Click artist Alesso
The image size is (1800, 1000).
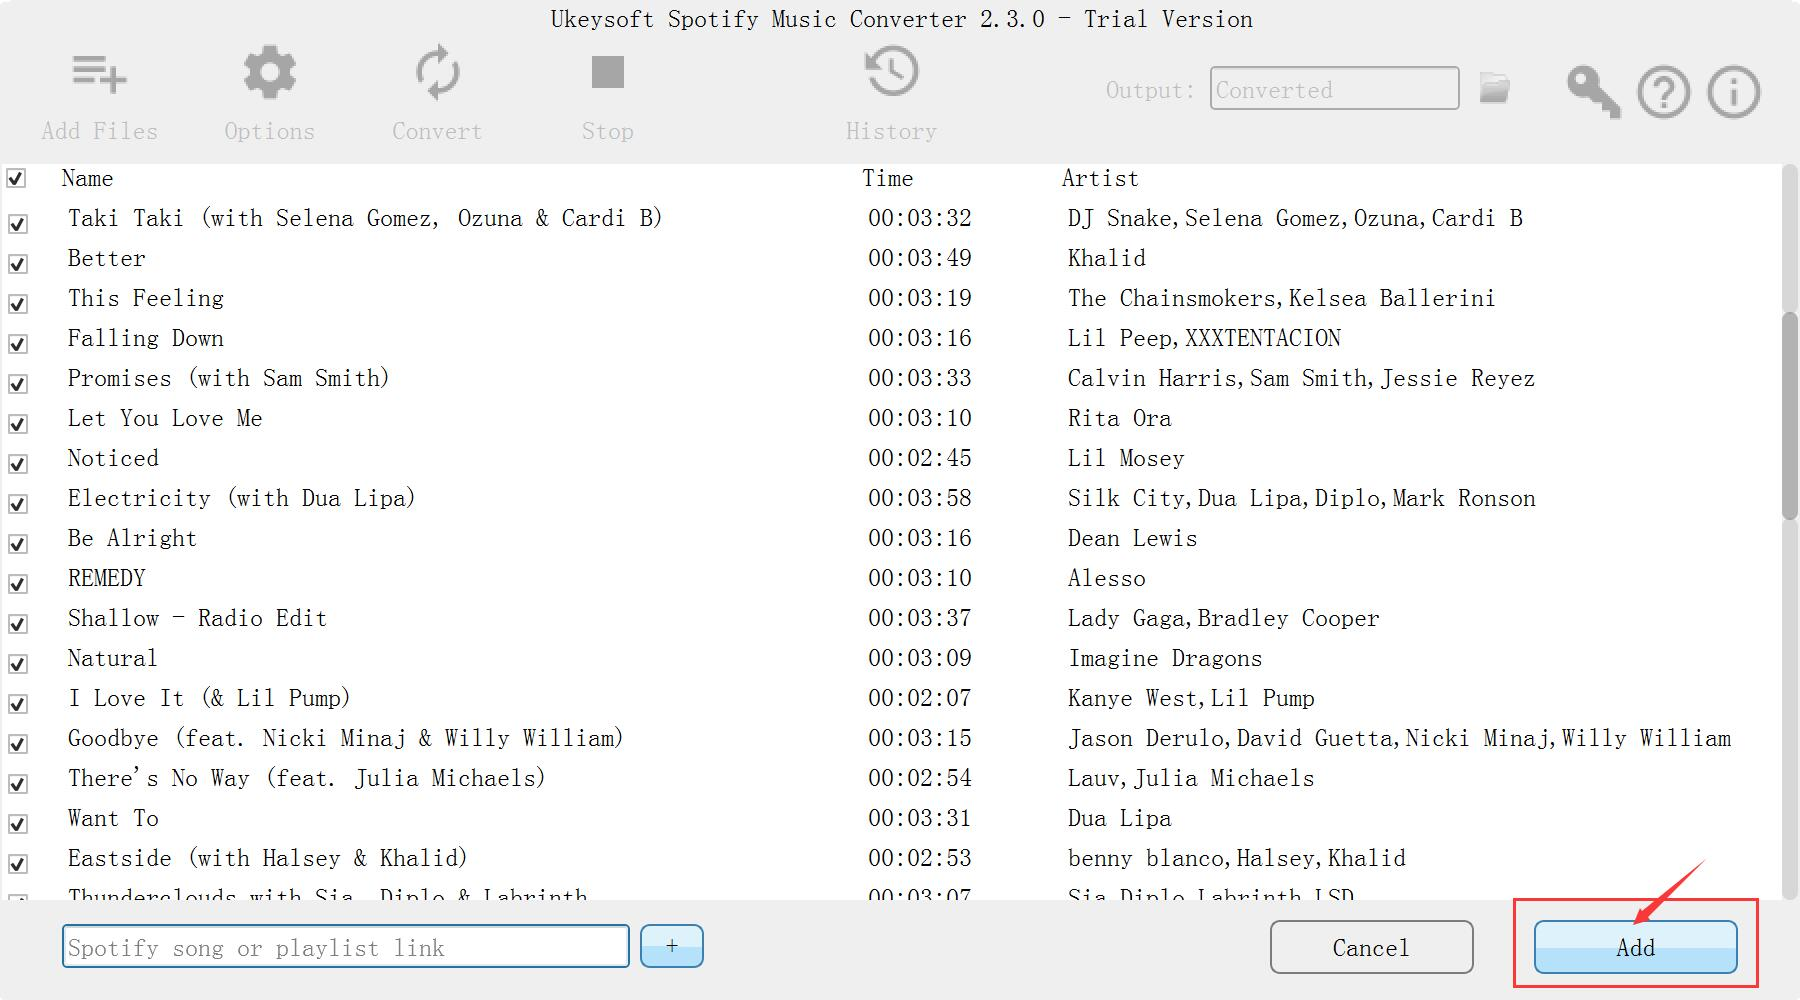coord(1107,578)
